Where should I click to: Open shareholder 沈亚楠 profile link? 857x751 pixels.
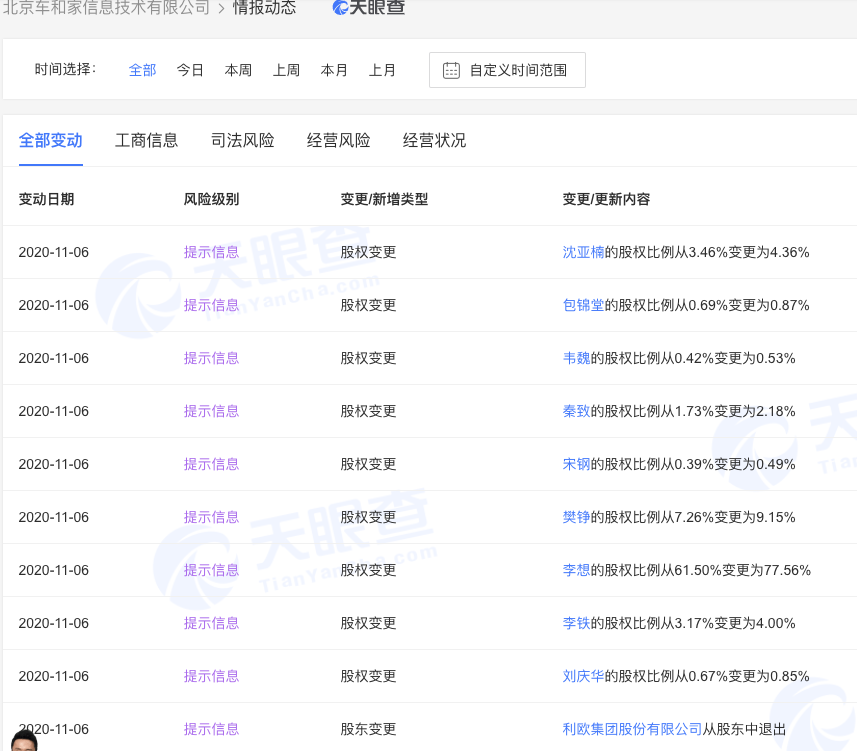tap(584, 252)
